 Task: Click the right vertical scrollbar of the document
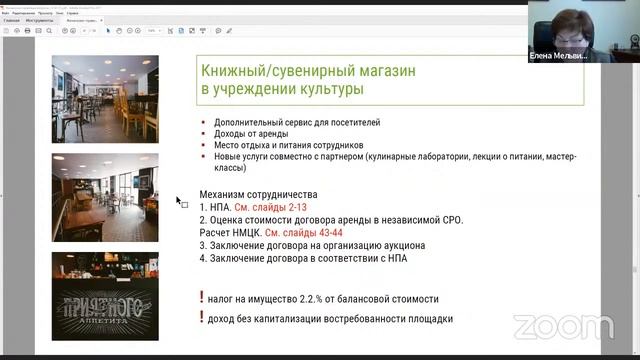tap(635, 196)
